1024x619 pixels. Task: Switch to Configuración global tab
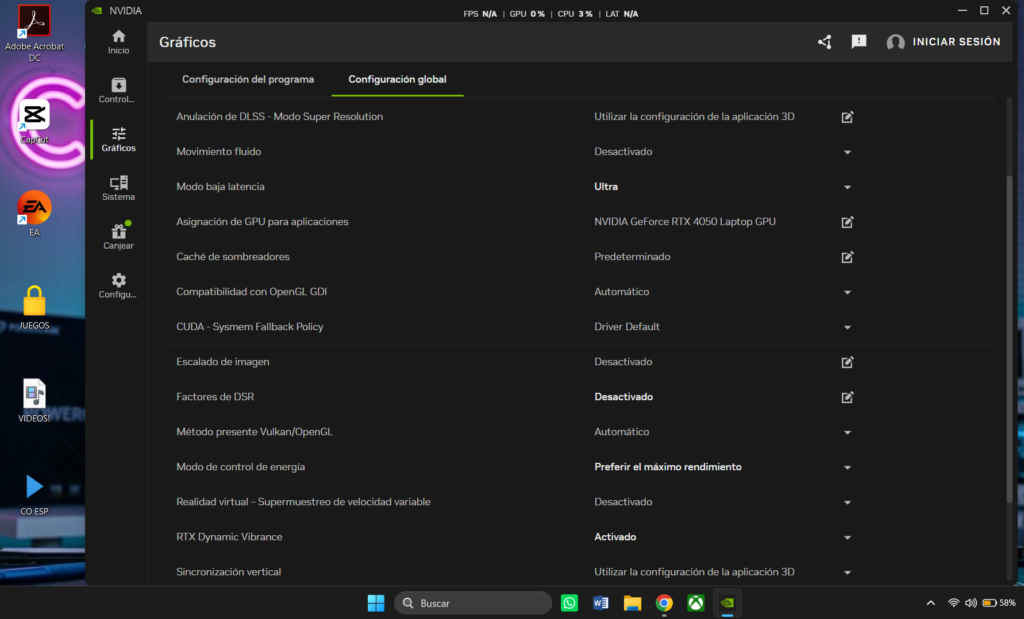click(x=397, y=79)
